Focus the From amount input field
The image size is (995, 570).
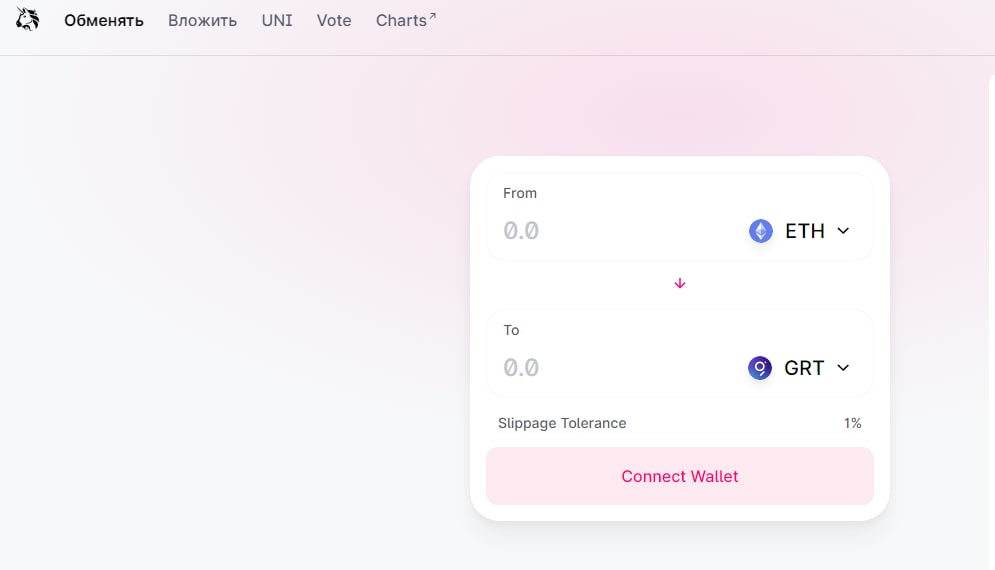pyautogui.click(x=616, y=231)
